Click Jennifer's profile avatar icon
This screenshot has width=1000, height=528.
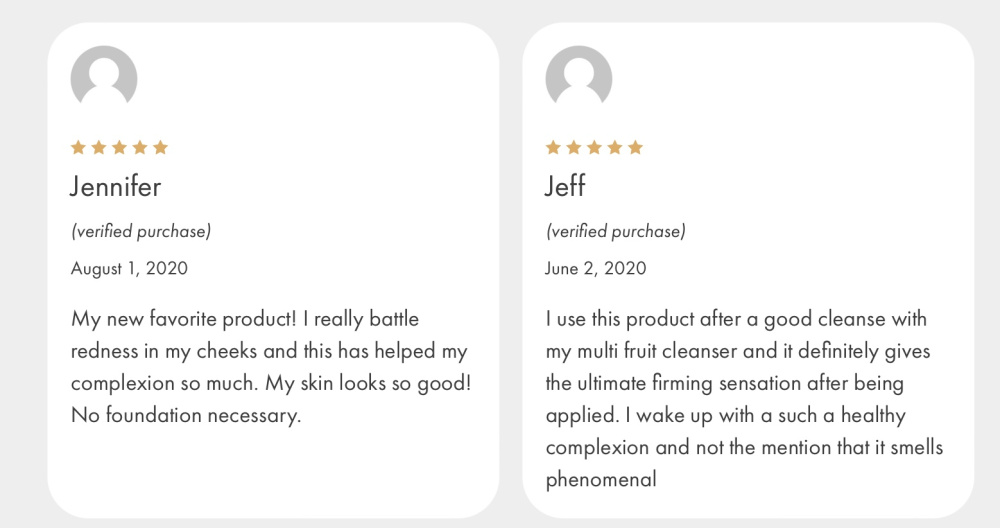[x=104, y=75]
